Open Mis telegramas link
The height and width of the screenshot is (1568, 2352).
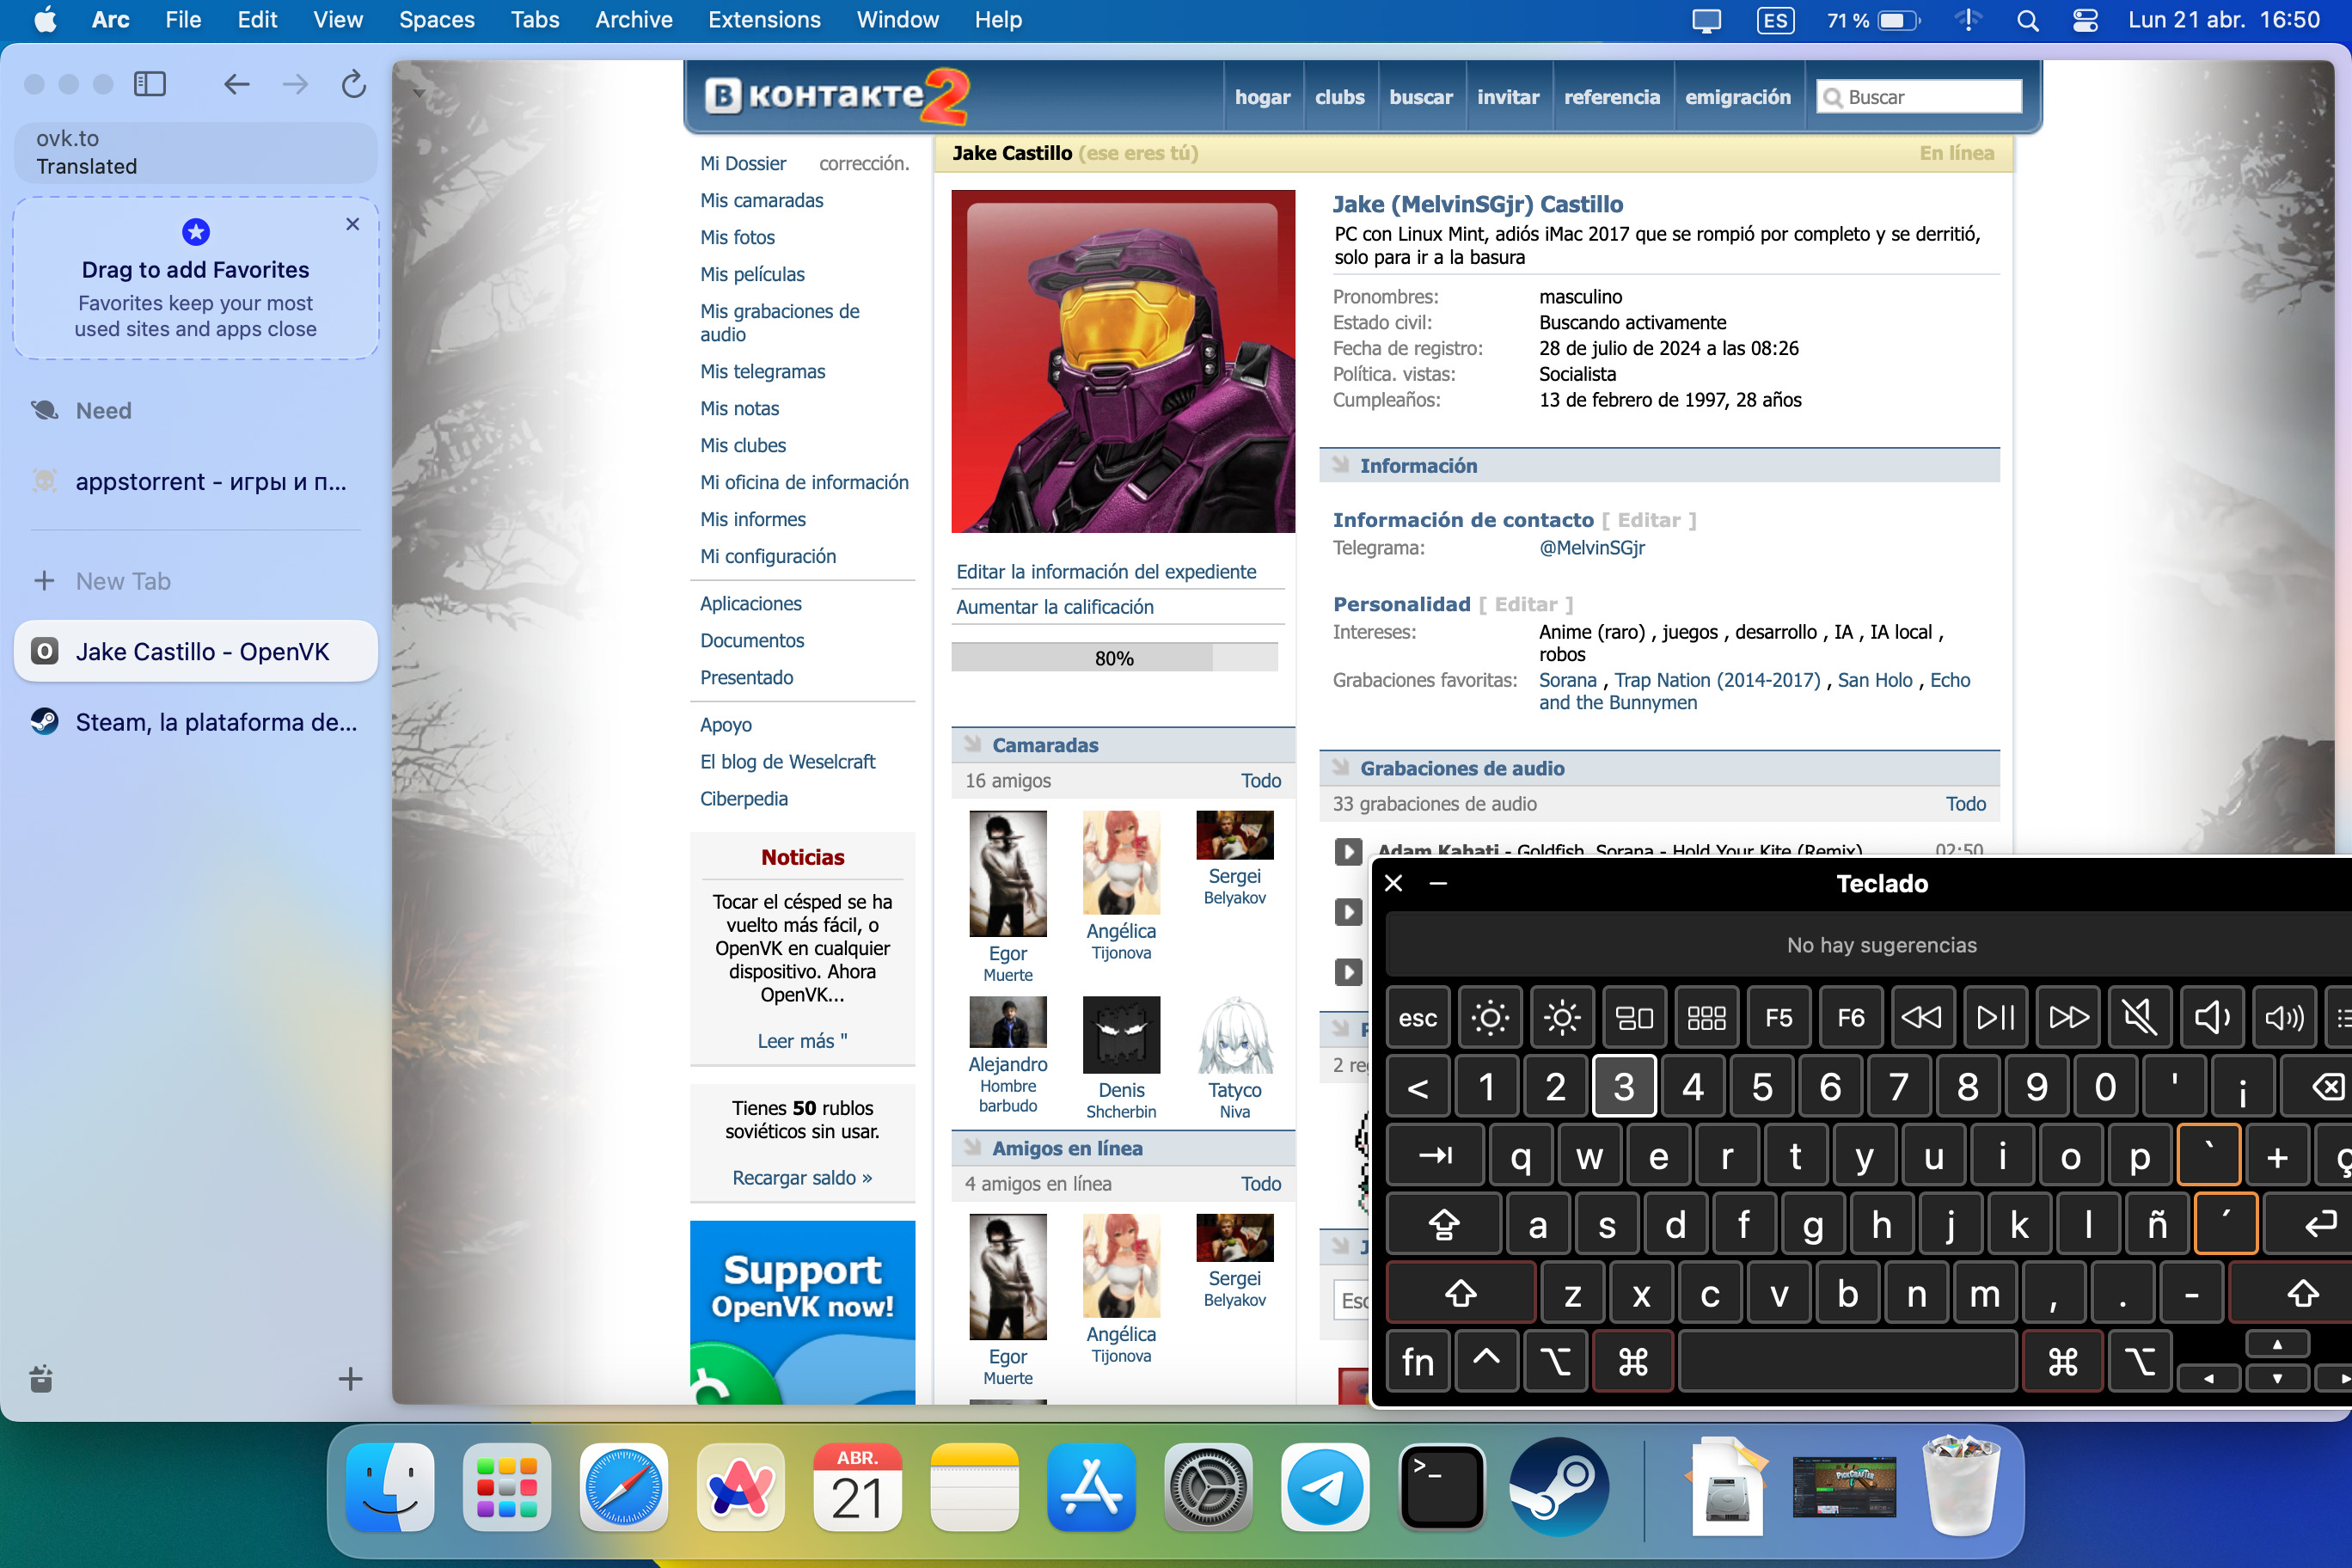coord(762,371)
